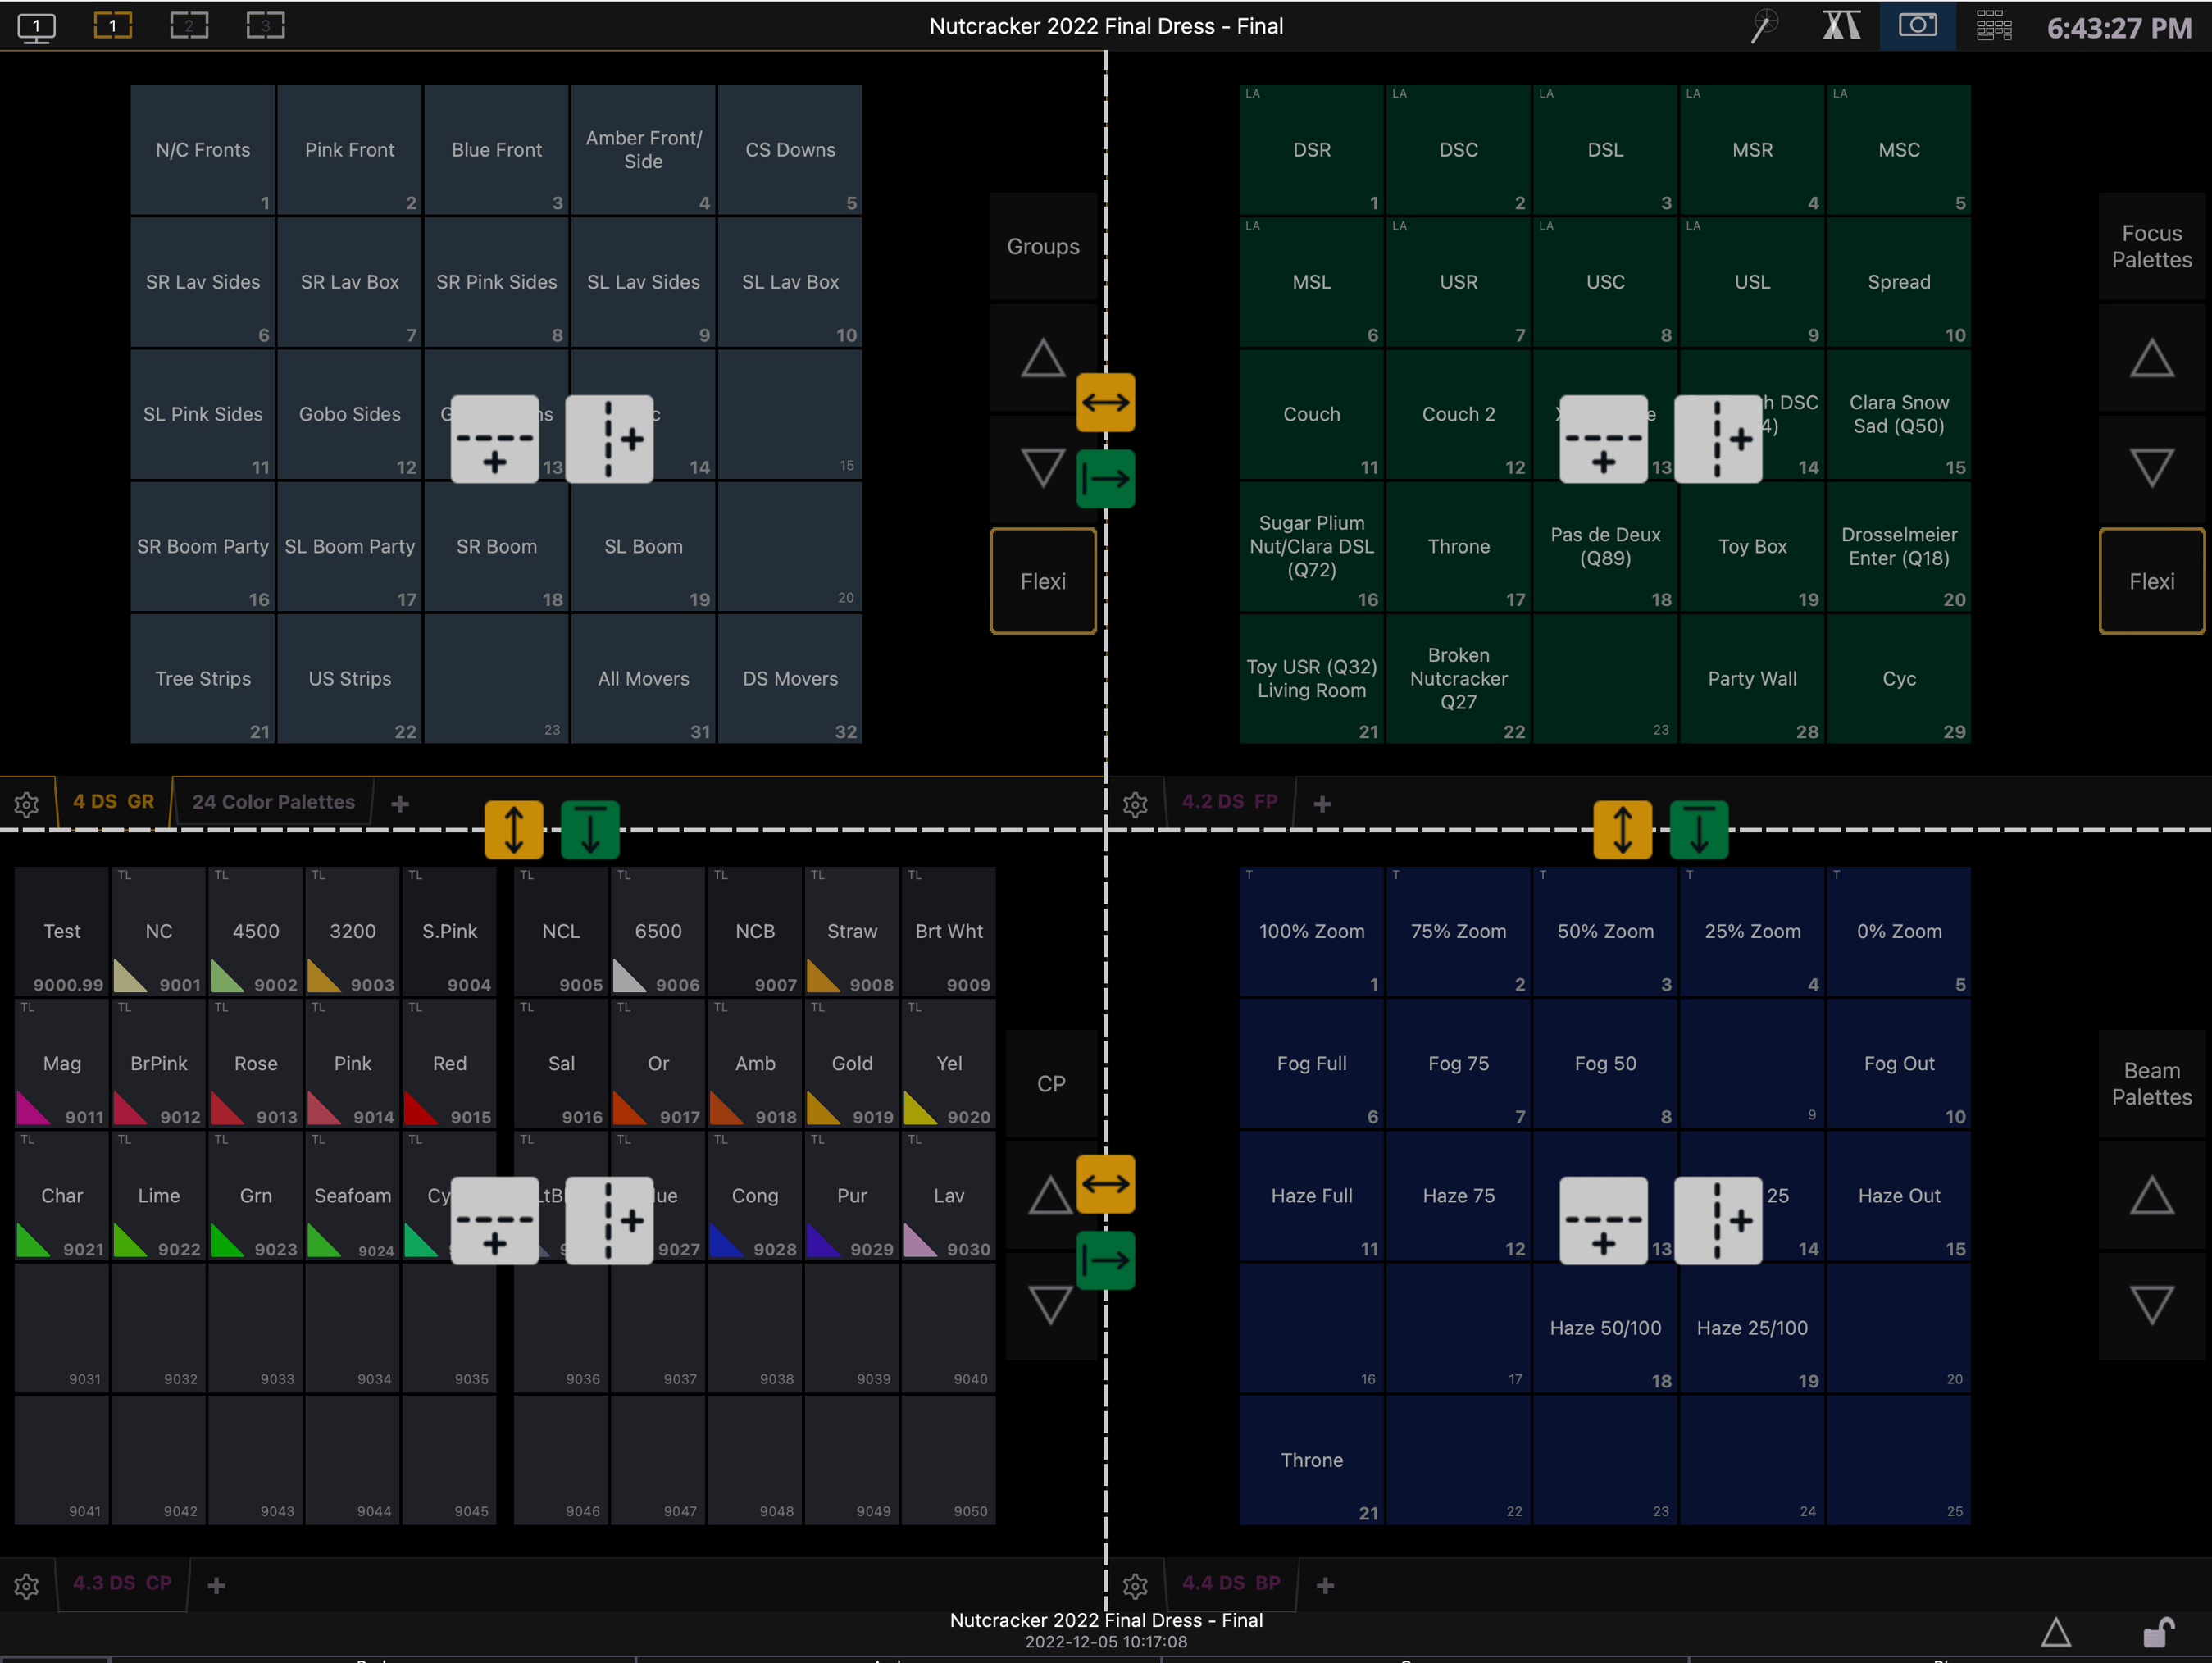Page up in the Groups display
Screen dimensions: 2212x1663
(x=1043, y=358)
